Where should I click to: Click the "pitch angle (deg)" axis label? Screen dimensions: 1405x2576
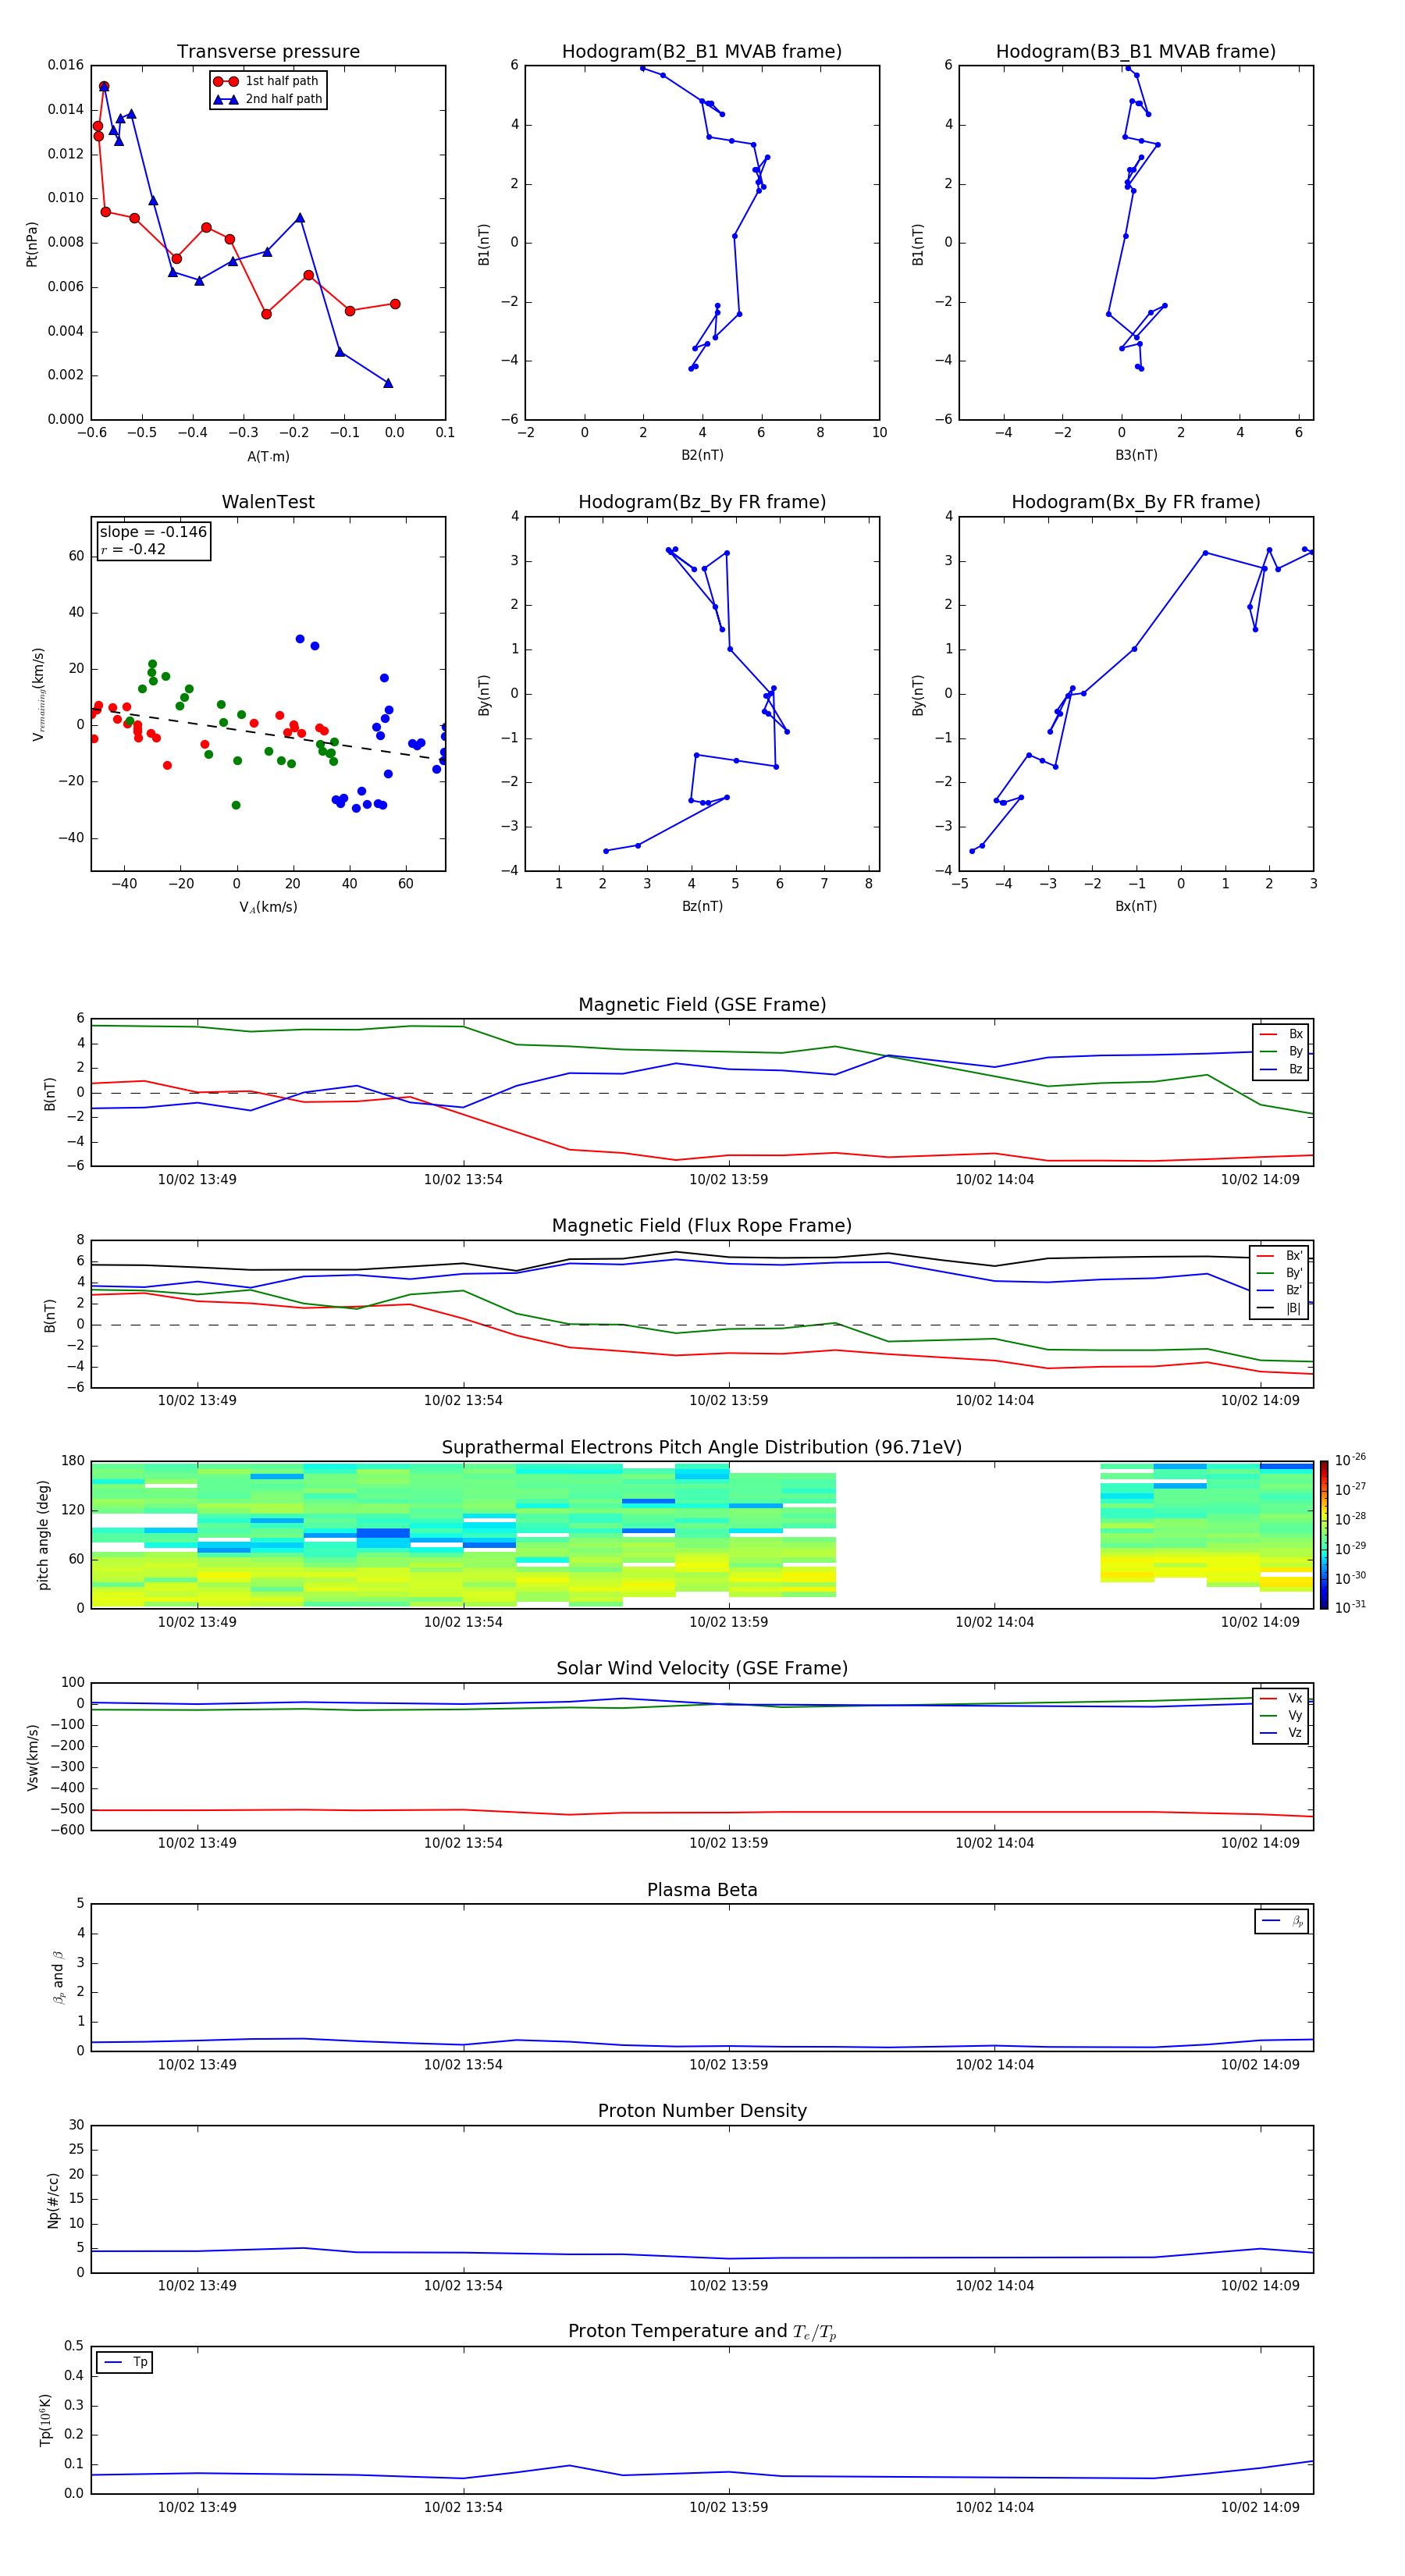pyautogui.click(x=43, y=1535)
